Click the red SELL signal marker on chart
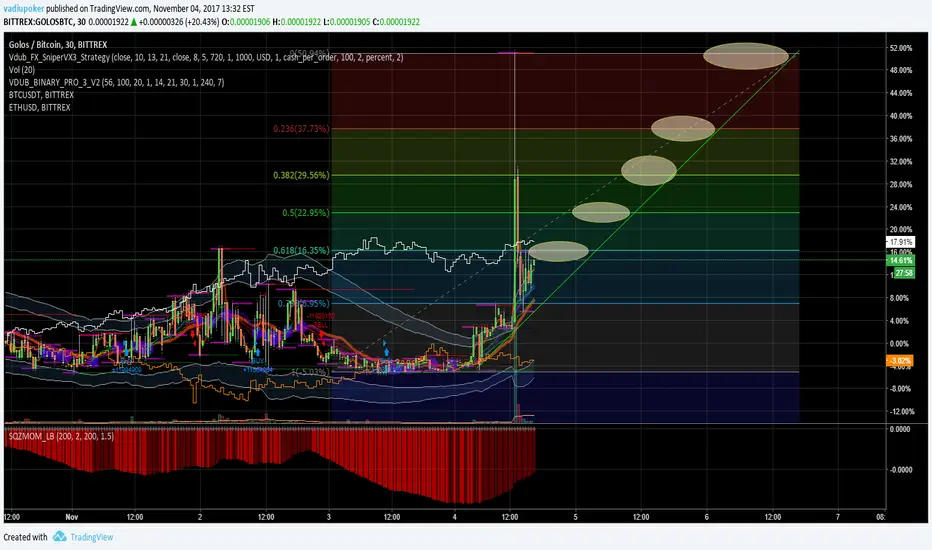The width and height of the screenshot is (932, 550). tap(320, 326)
